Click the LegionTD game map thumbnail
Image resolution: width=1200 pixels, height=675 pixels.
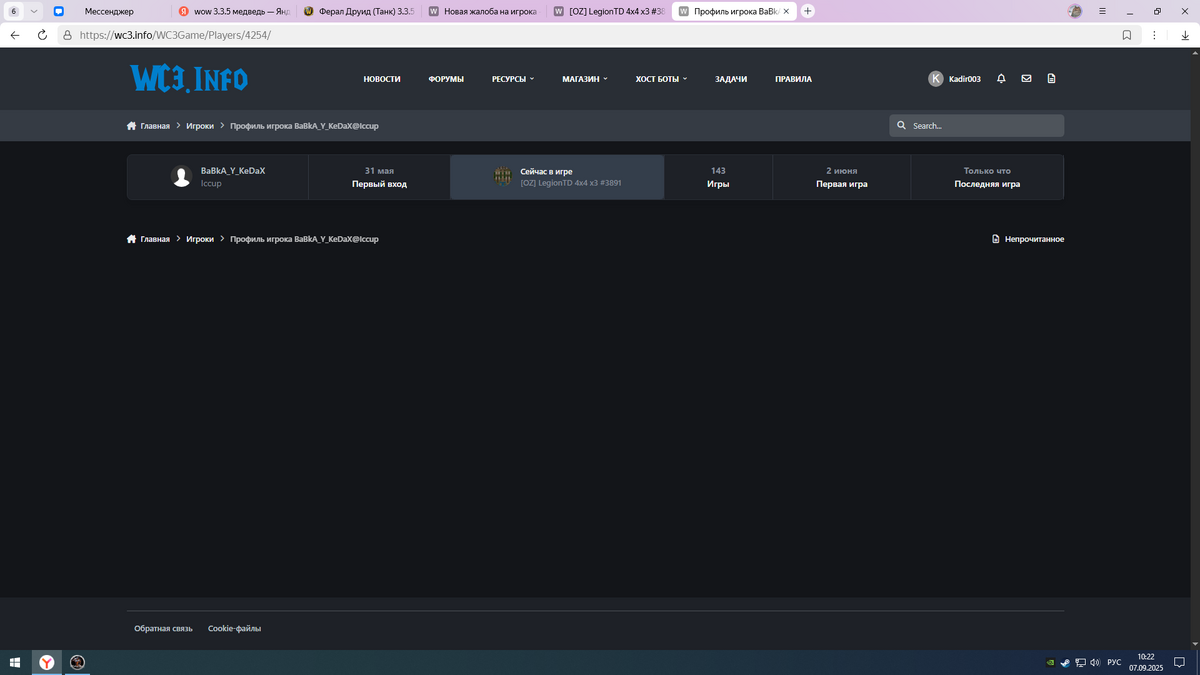(503, 177)
